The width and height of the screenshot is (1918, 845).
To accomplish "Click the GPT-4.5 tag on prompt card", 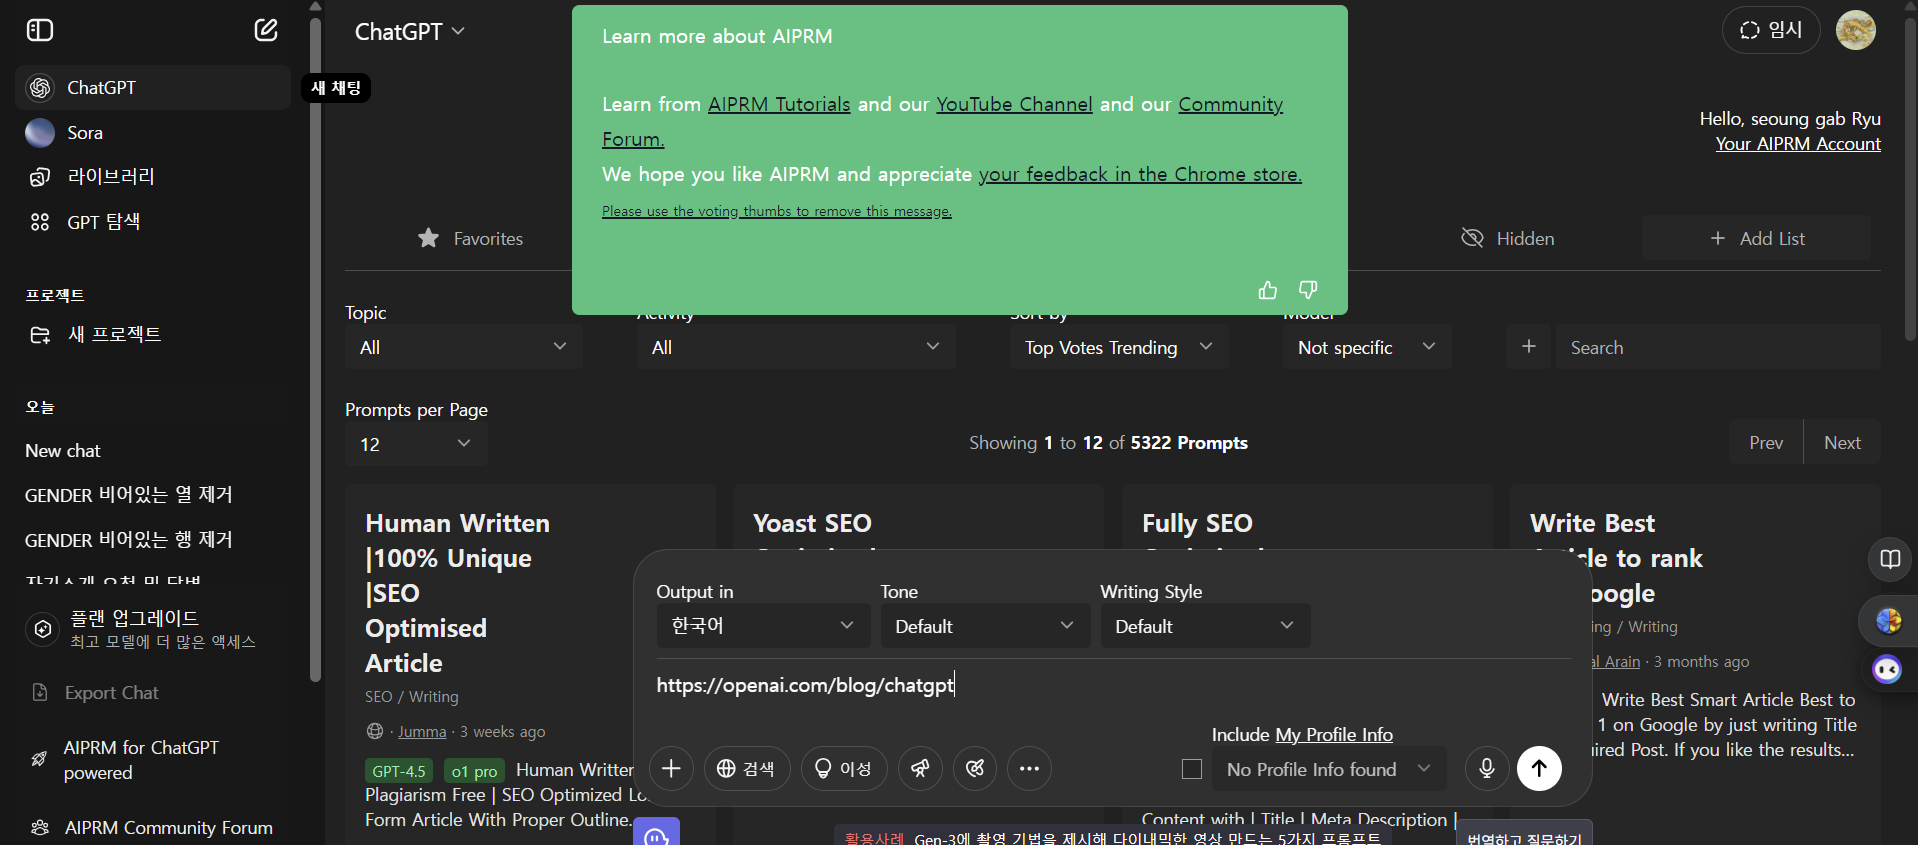I will tap(399, 771).
